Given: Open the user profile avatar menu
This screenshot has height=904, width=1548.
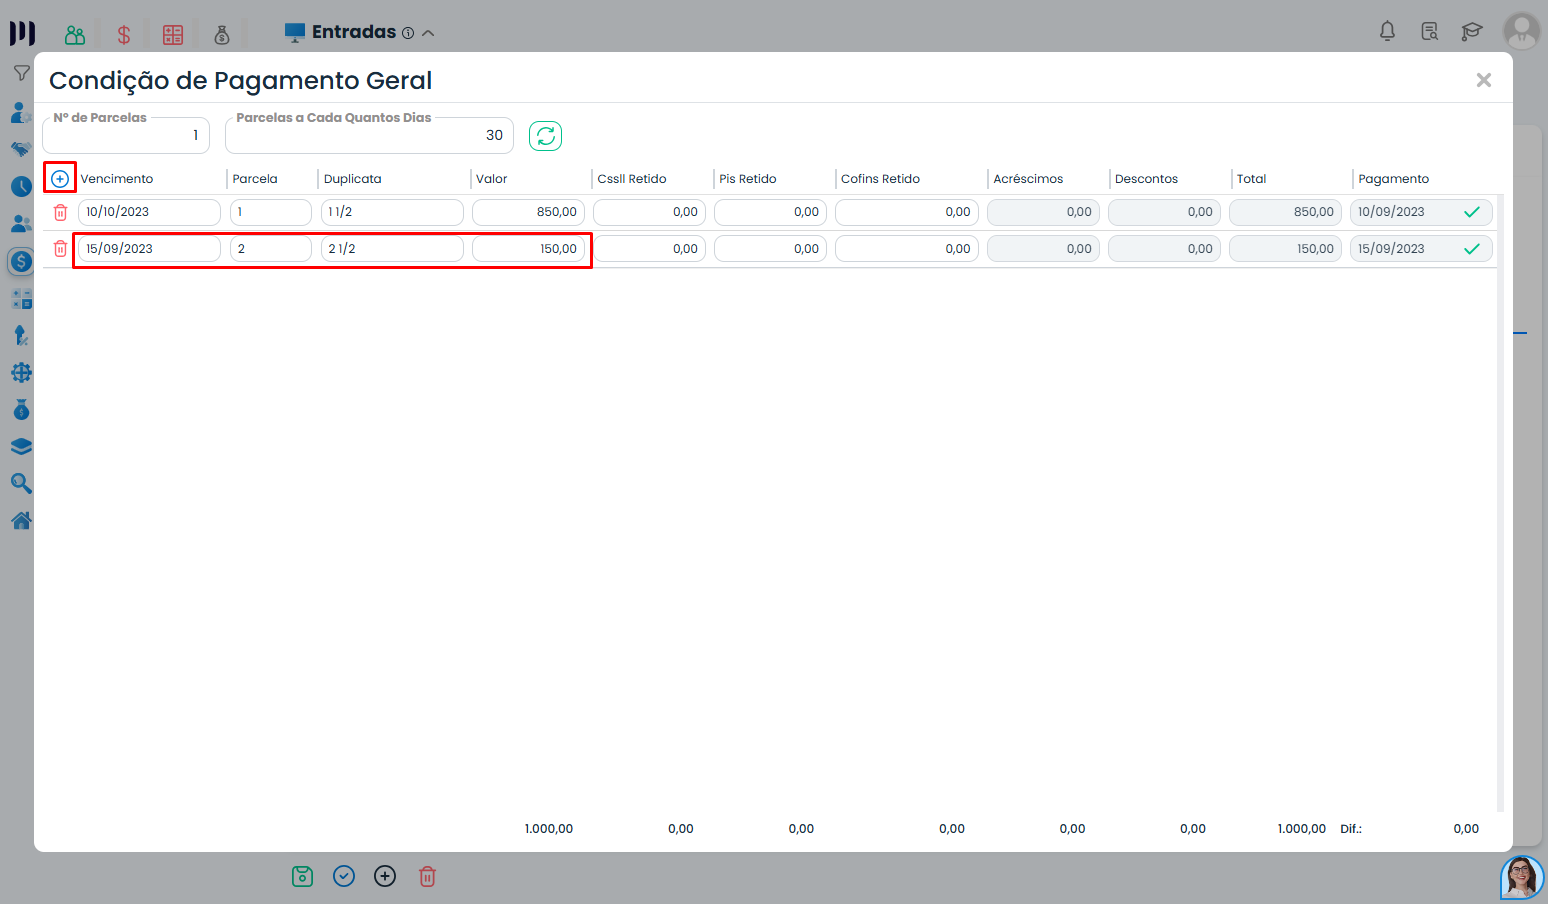Looking at the screenshot, I should coord(1521,31).
